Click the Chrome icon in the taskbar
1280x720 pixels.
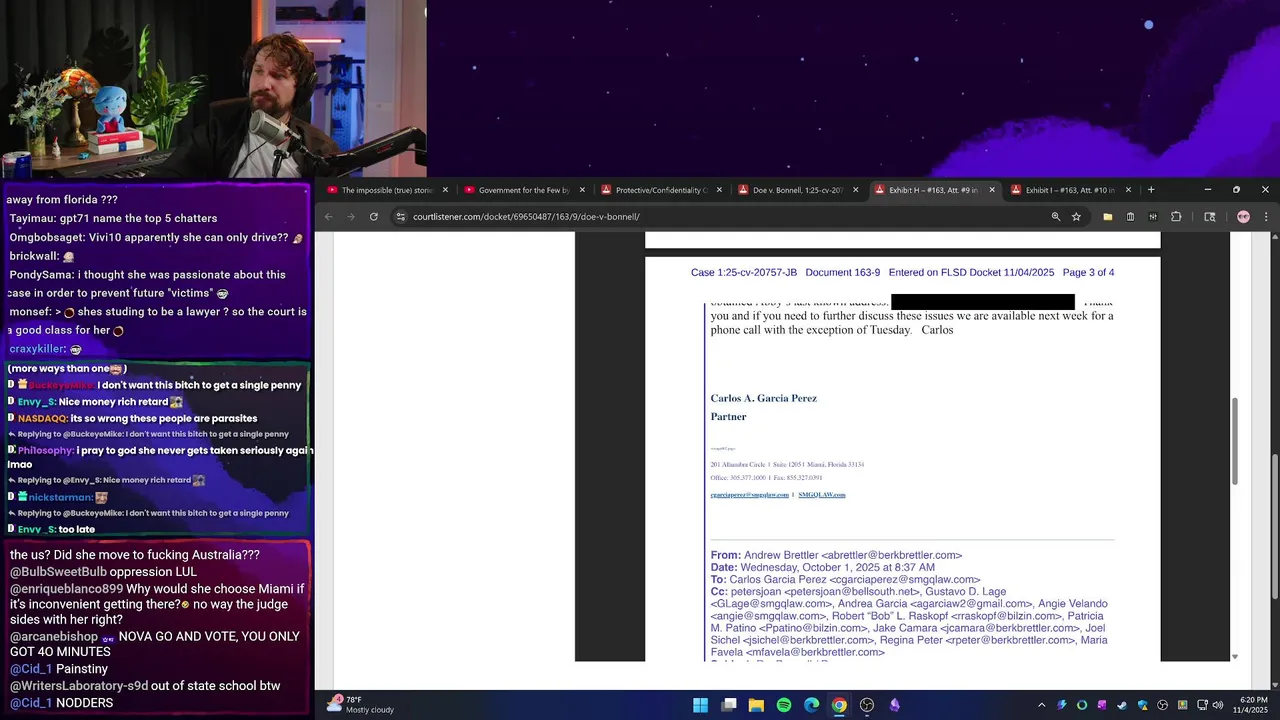[x=839, y=705]
